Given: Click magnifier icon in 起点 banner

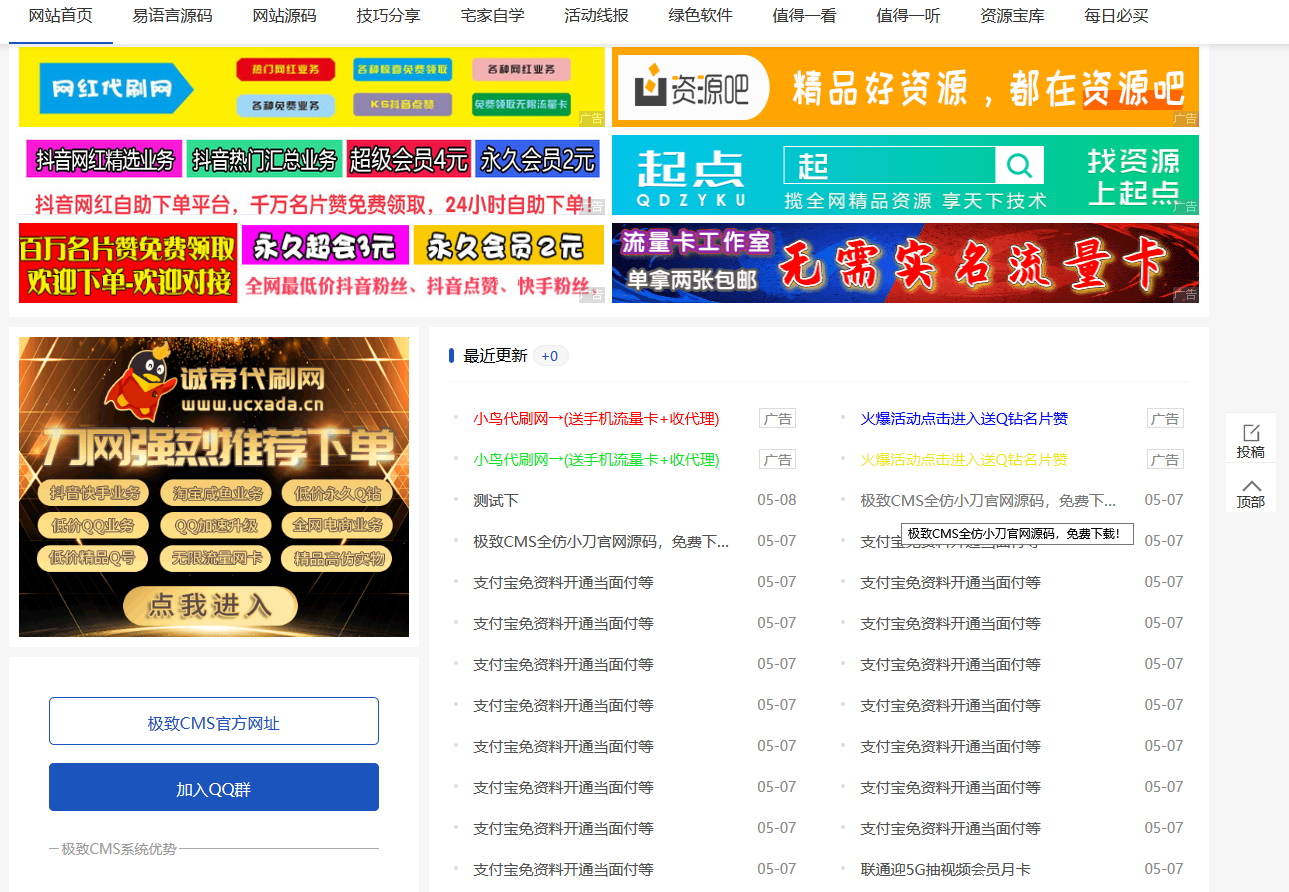Looking at the screenshot, I should 1019,165.
